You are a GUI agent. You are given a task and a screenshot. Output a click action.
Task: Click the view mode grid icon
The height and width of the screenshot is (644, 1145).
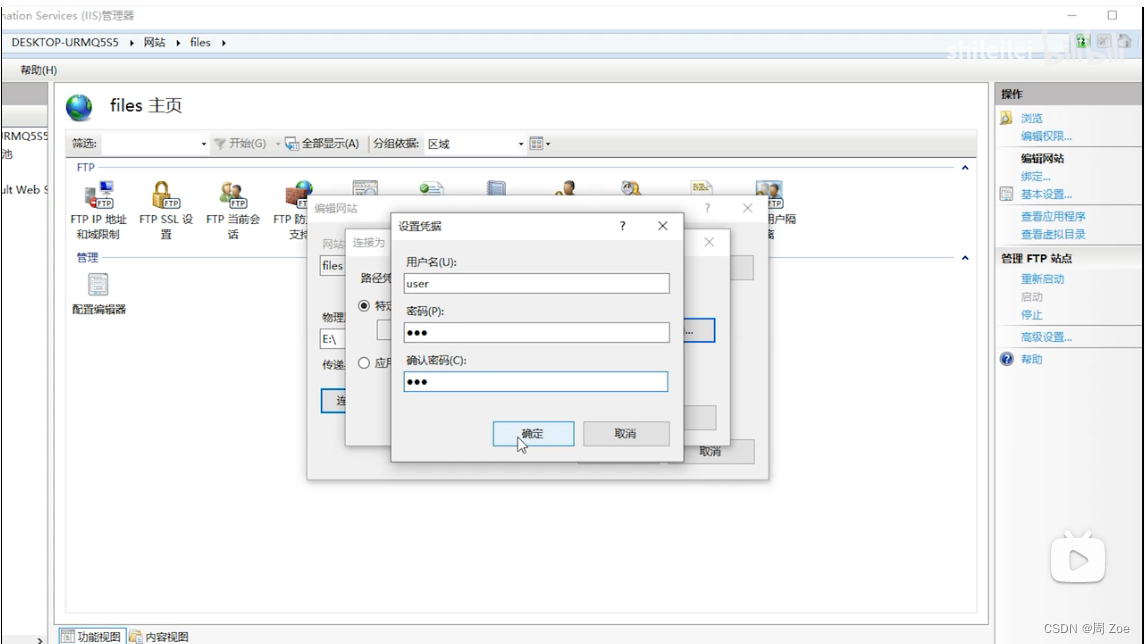[x=537, y=144]
